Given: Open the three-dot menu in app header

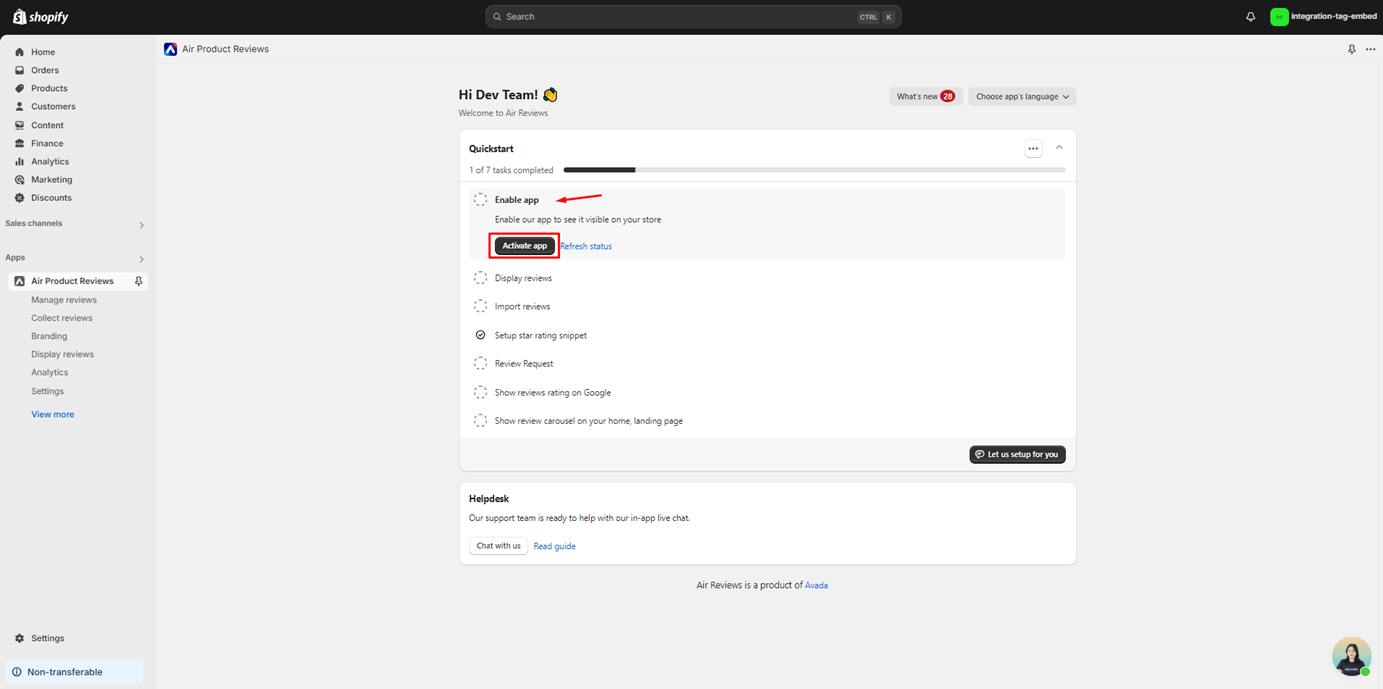Looking at the screenshot, I should [1370, 49].
